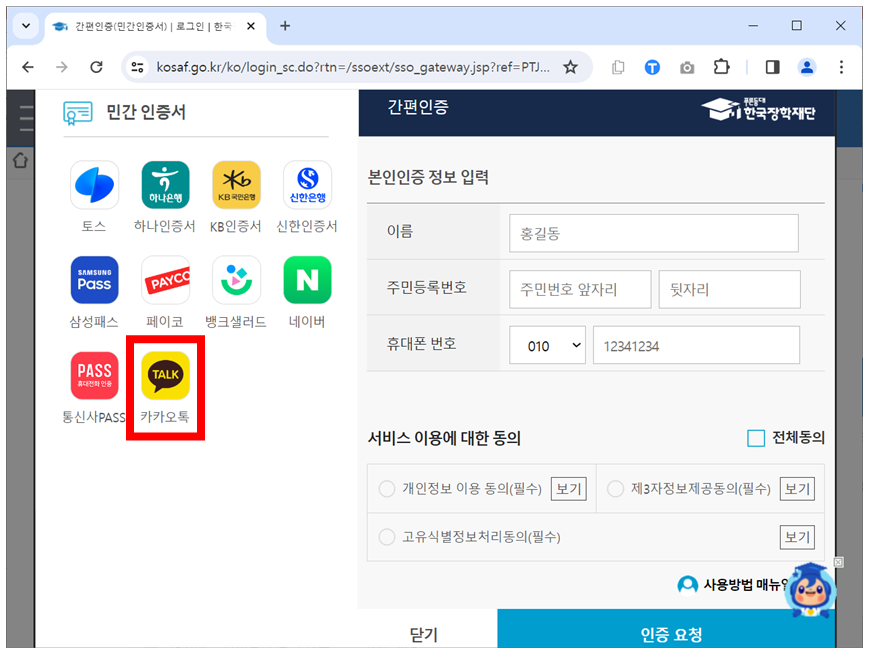
Task: Select the carrier PASS (통신사PASS) icon
Action: [x=94, y=375]
